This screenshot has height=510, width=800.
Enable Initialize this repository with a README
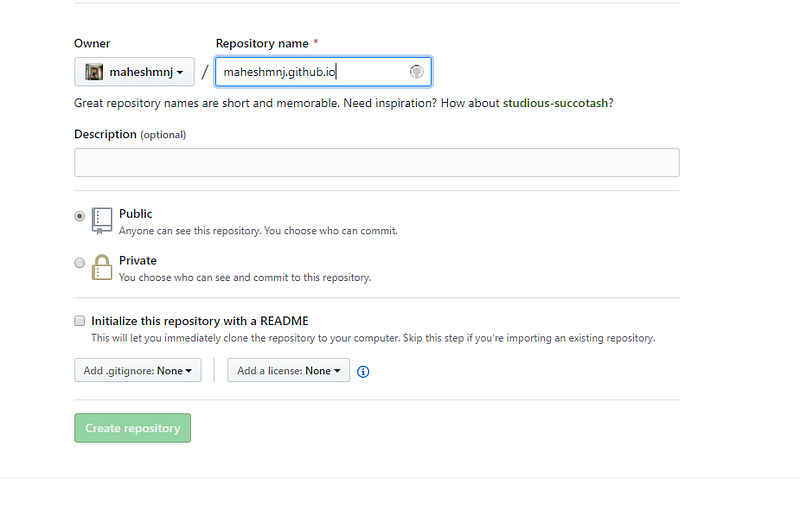pos(80,321)
